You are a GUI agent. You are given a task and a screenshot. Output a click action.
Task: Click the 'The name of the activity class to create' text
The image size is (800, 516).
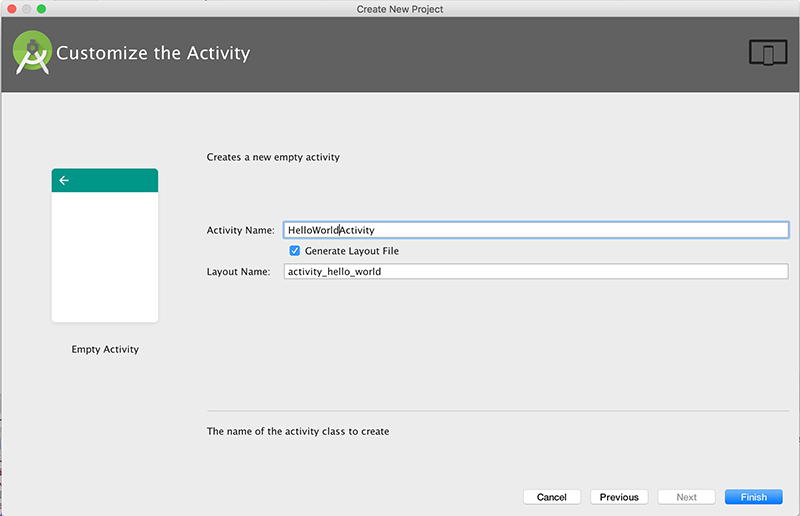tap(298, 431)
